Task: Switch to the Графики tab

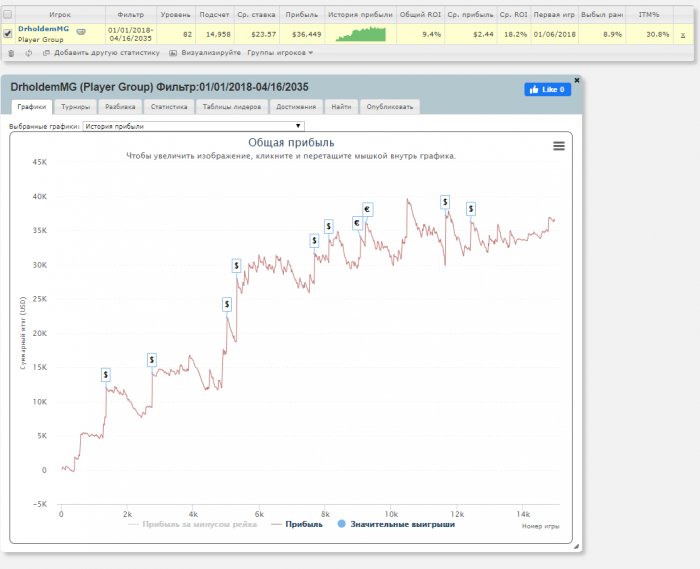Action: tap(32, 107)
